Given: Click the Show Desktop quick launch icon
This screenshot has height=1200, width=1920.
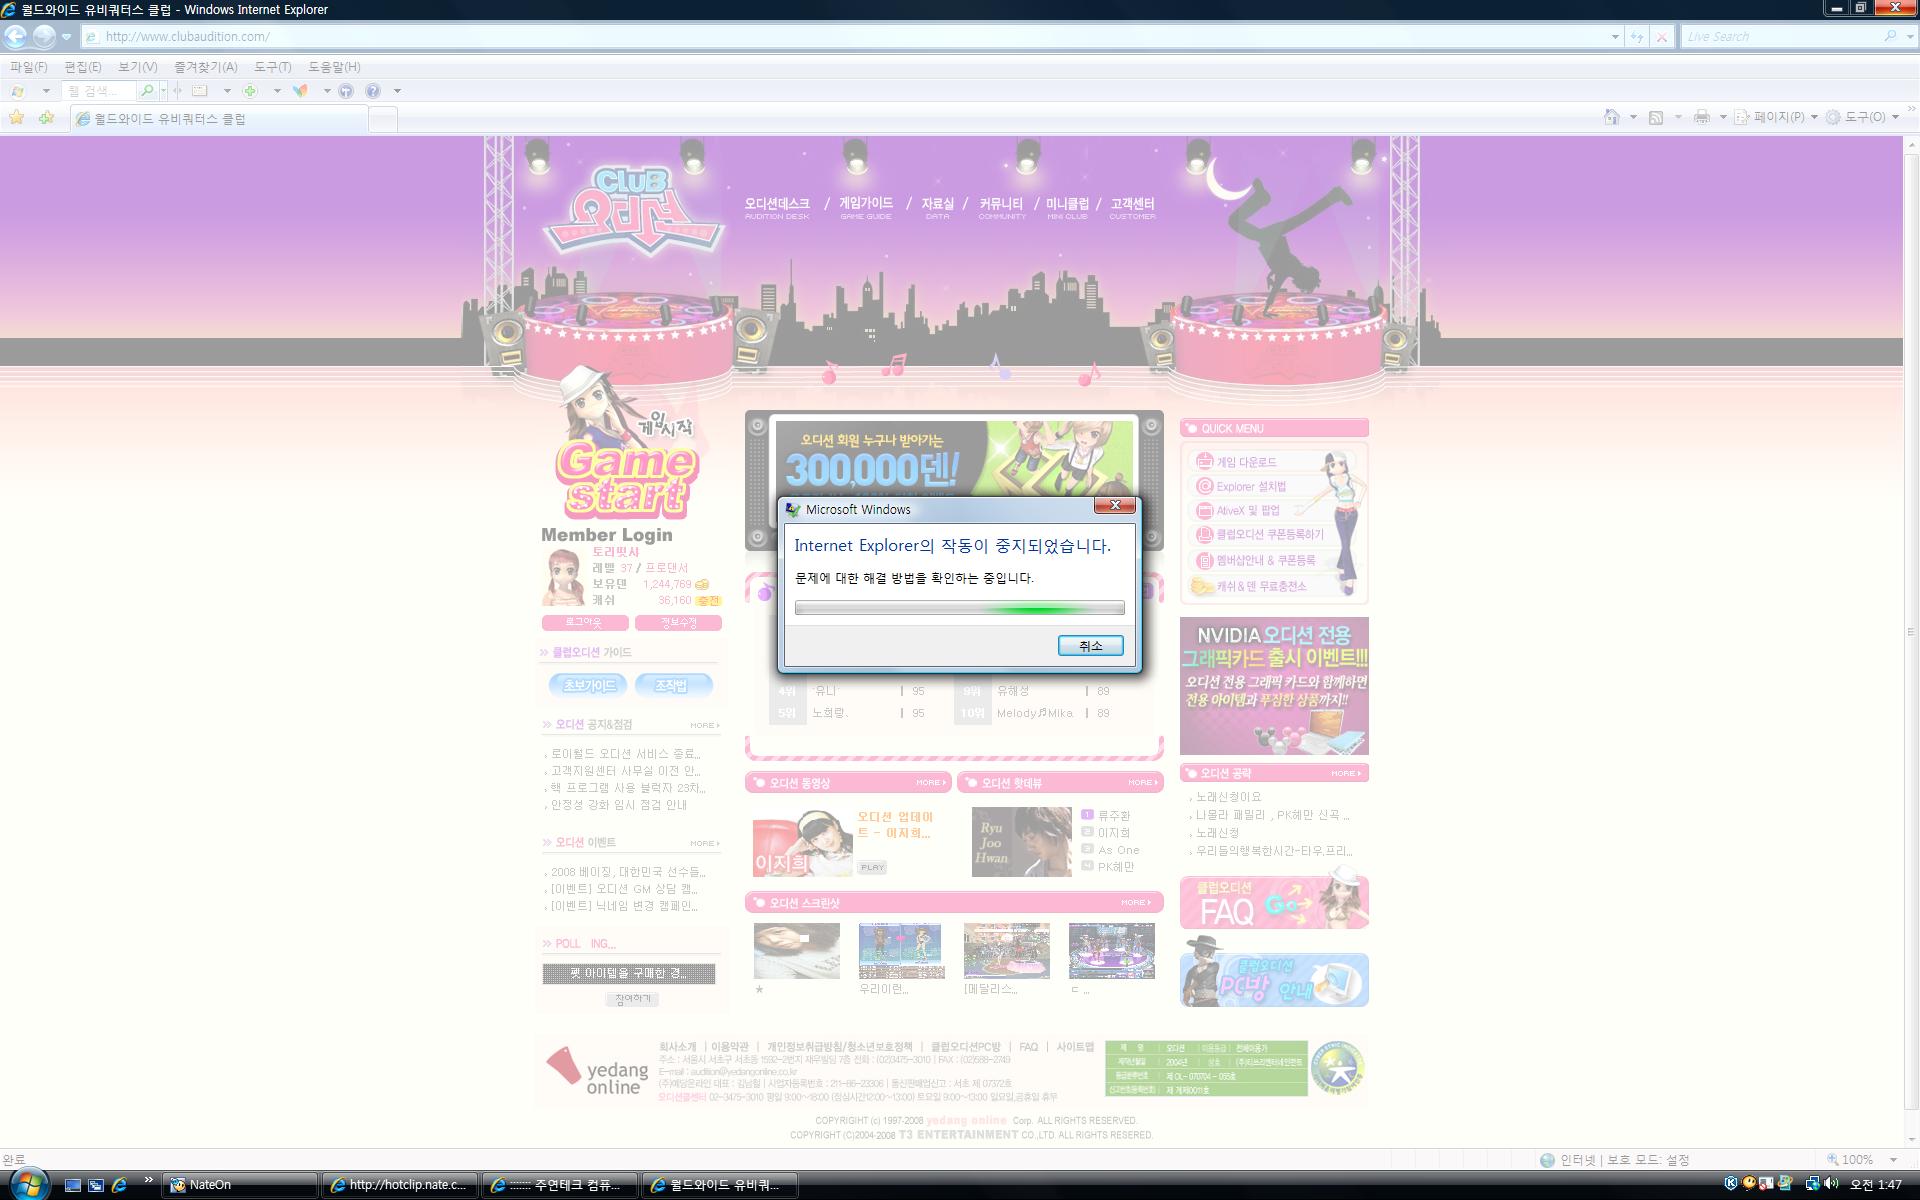Looking at the screenshot, I should click(x=72, y=1185).
